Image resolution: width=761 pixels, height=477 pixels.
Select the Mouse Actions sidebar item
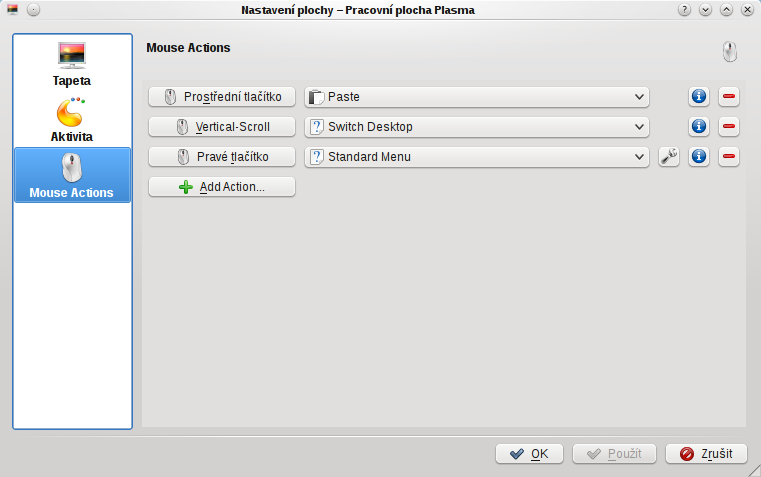coord(72,175)
